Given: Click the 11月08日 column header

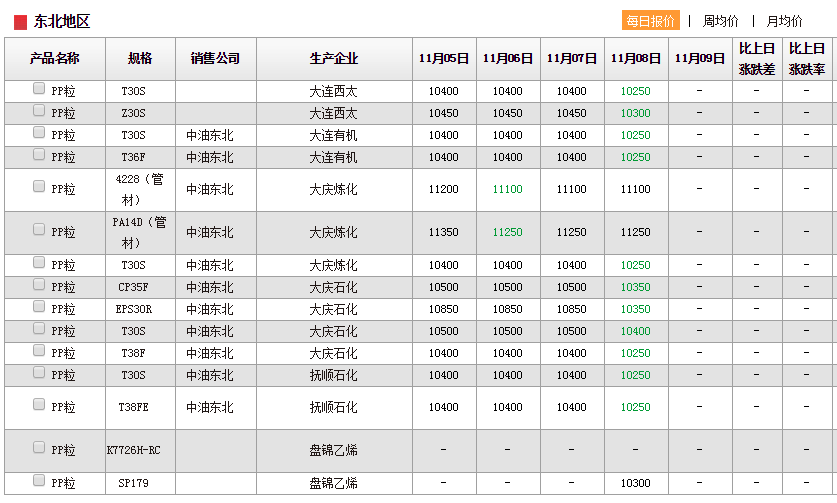Looking at the screenshot, I should click(x=636, y=59).
